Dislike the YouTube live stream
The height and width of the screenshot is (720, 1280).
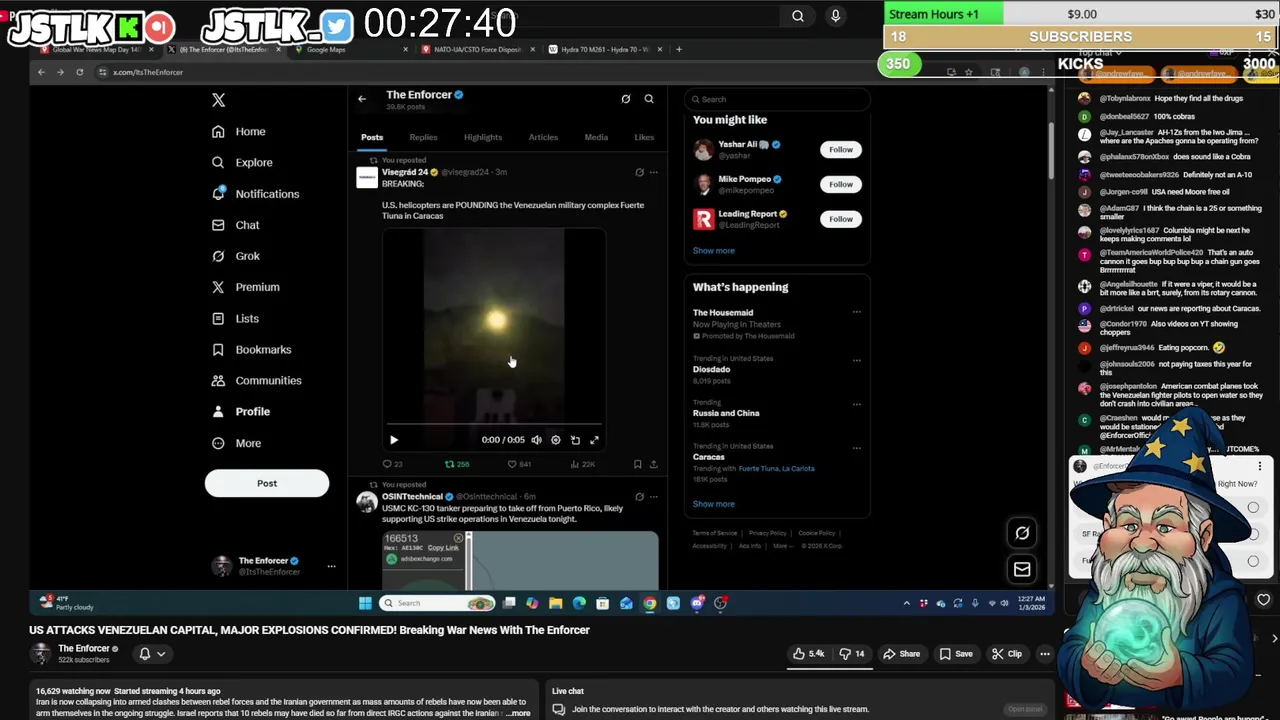pos(852,654)
